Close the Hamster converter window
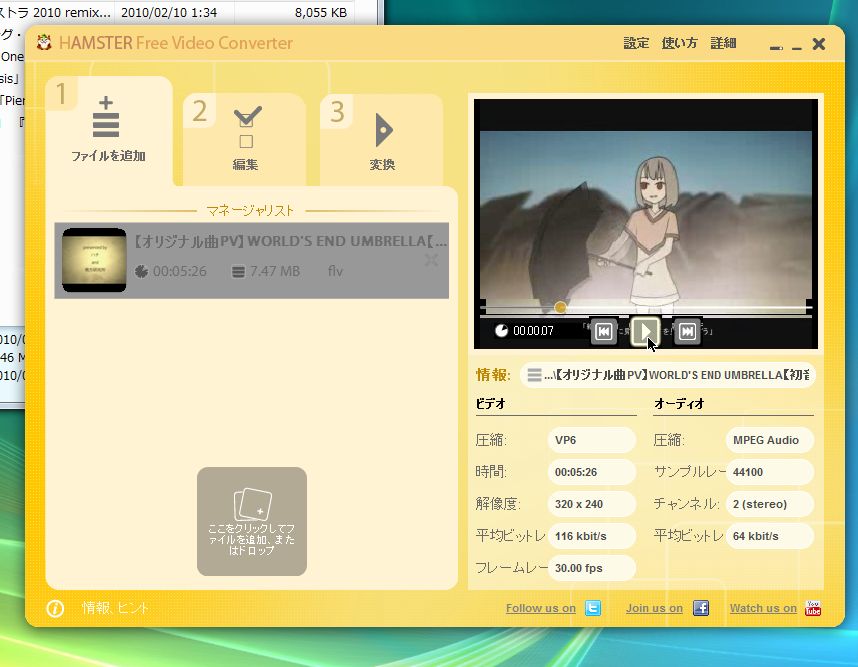 point(819,44)
